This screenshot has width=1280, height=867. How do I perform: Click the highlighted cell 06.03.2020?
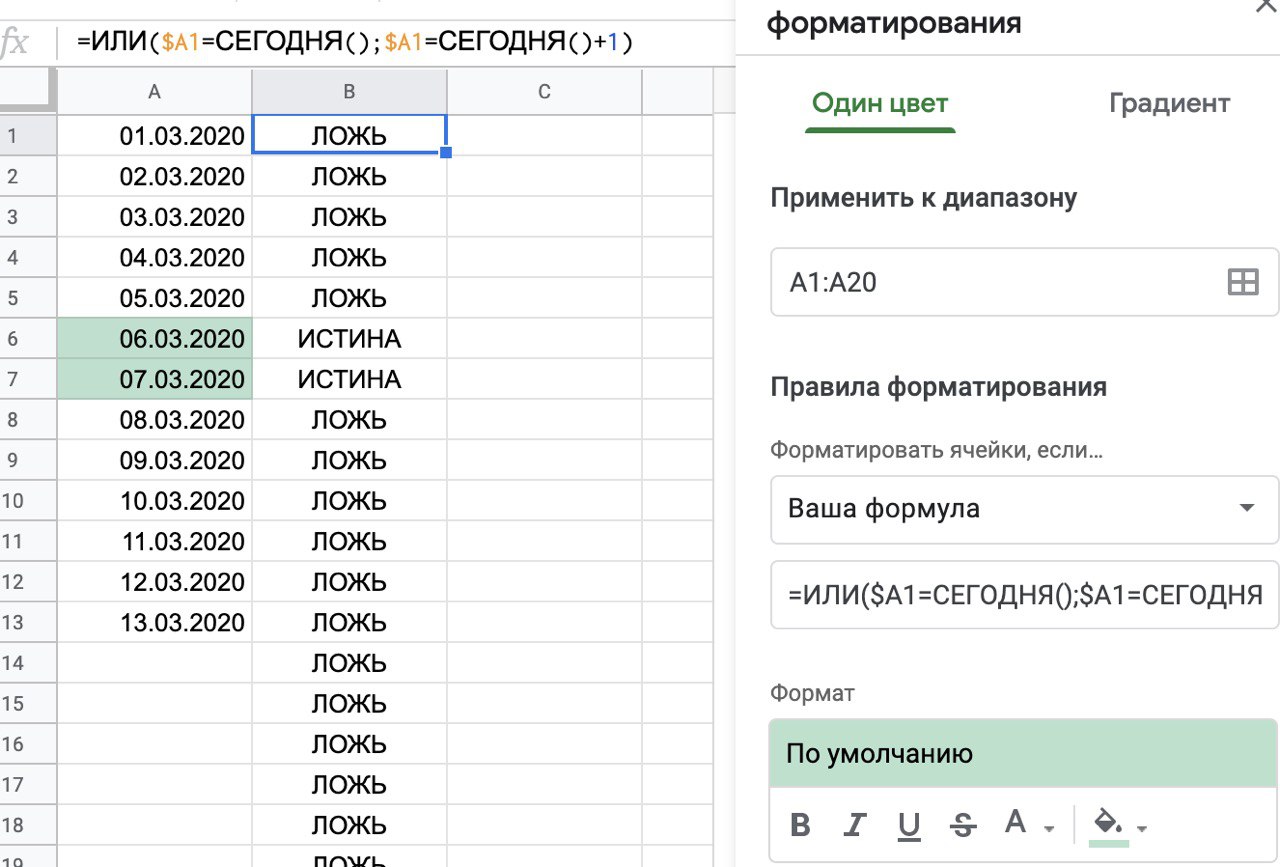[x=155, y=339]
